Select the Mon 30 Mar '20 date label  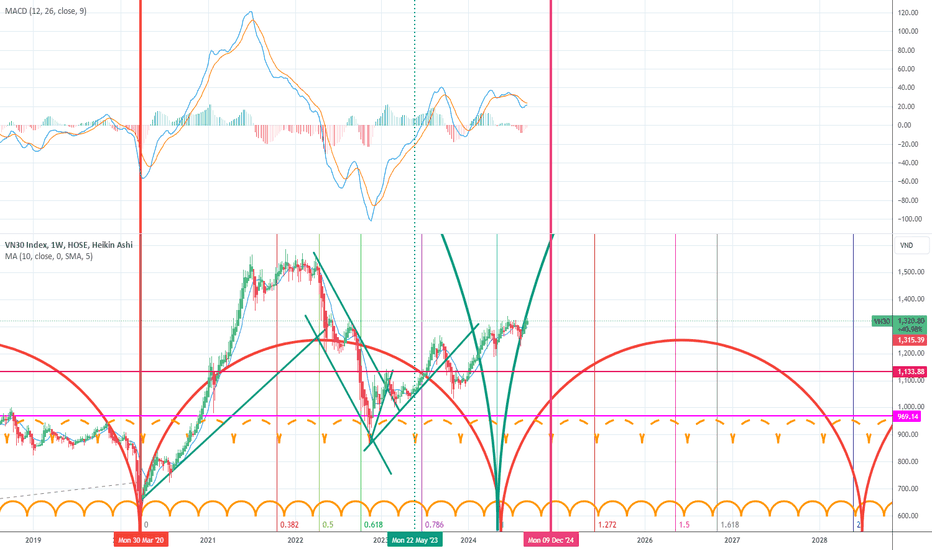141,540
